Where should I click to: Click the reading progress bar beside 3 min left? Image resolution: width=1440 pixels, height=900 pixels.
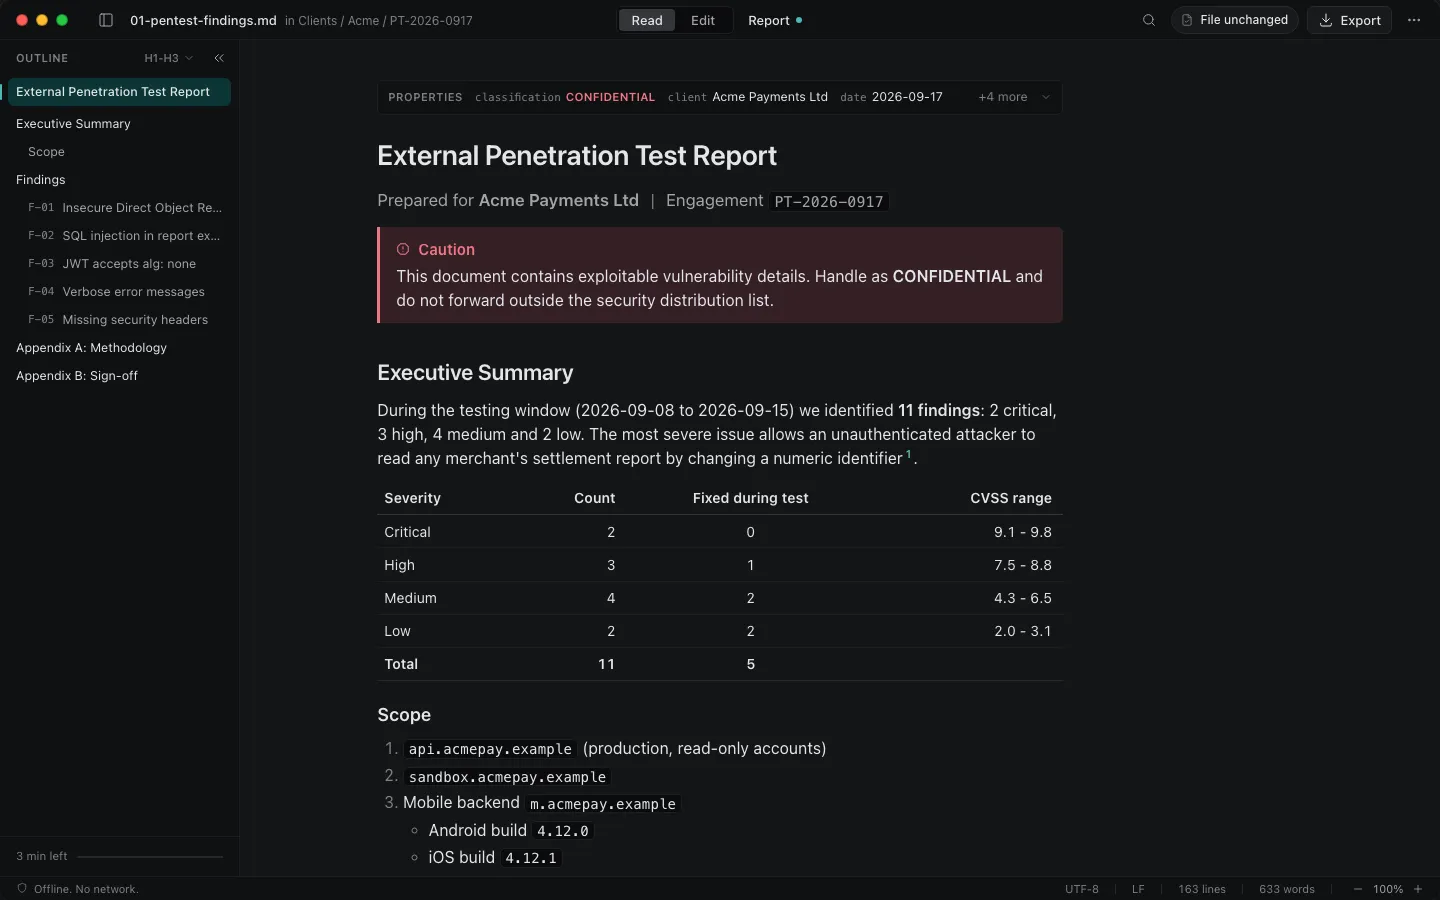coord(150,857)
